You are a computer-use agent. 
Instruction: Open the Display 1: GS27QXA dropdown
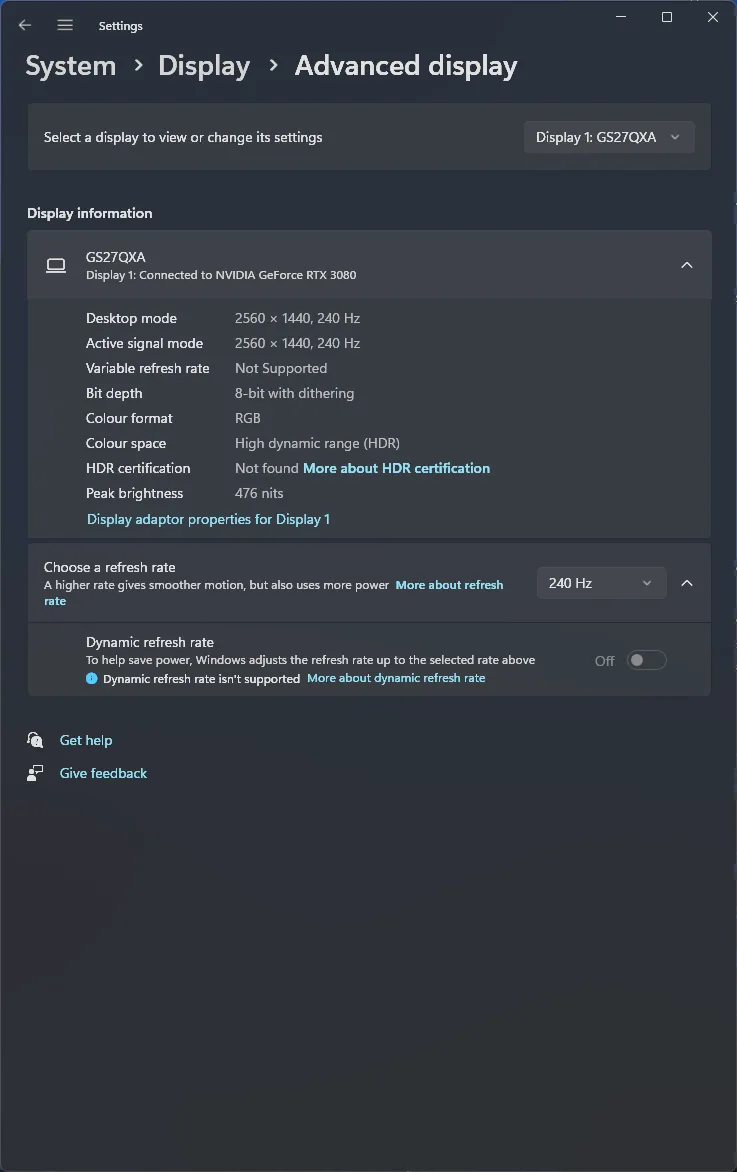(x=609, y=138)
